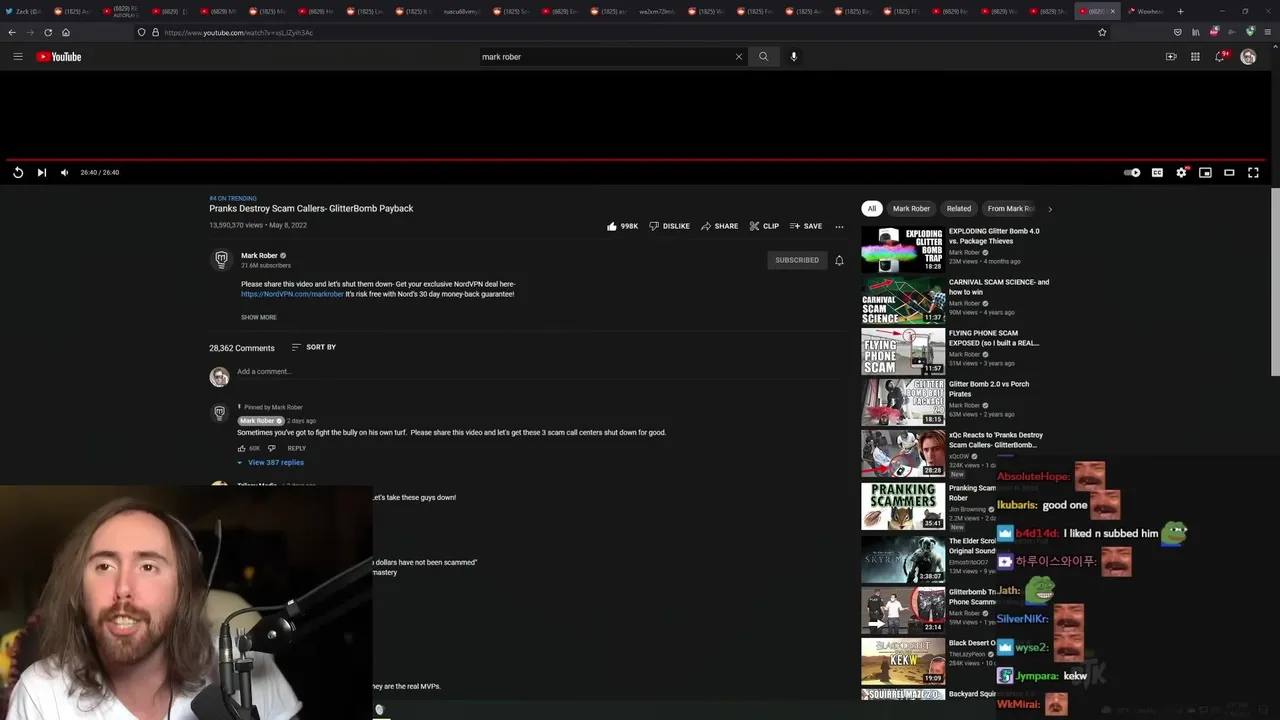Create a clip with the Clip button
Screen dimensions: 1280x720
764,226
